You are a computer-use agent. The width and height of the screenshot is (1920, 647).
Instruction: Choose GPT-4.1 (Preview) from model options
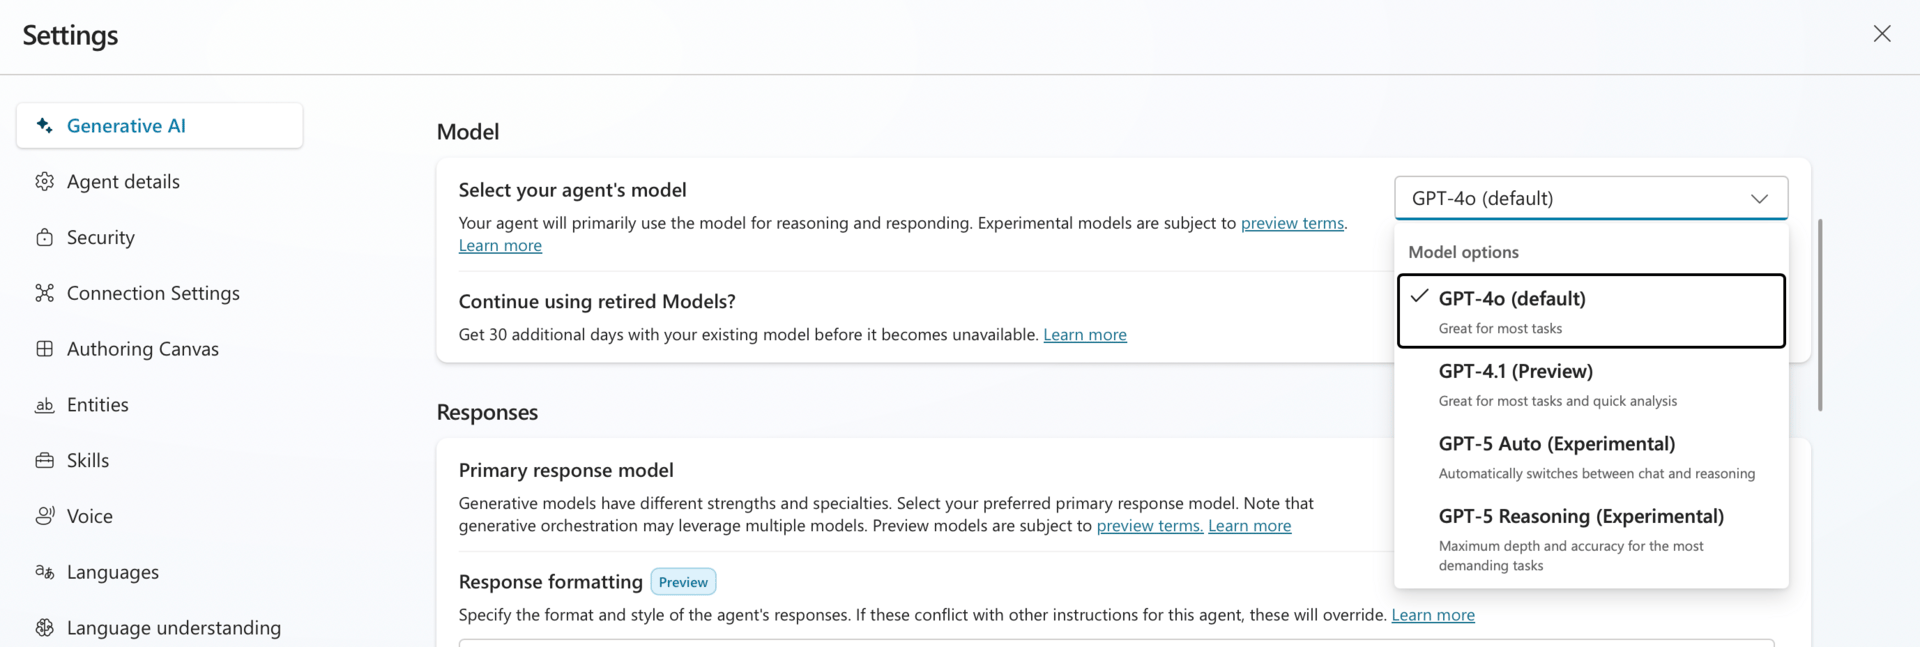1590,384
